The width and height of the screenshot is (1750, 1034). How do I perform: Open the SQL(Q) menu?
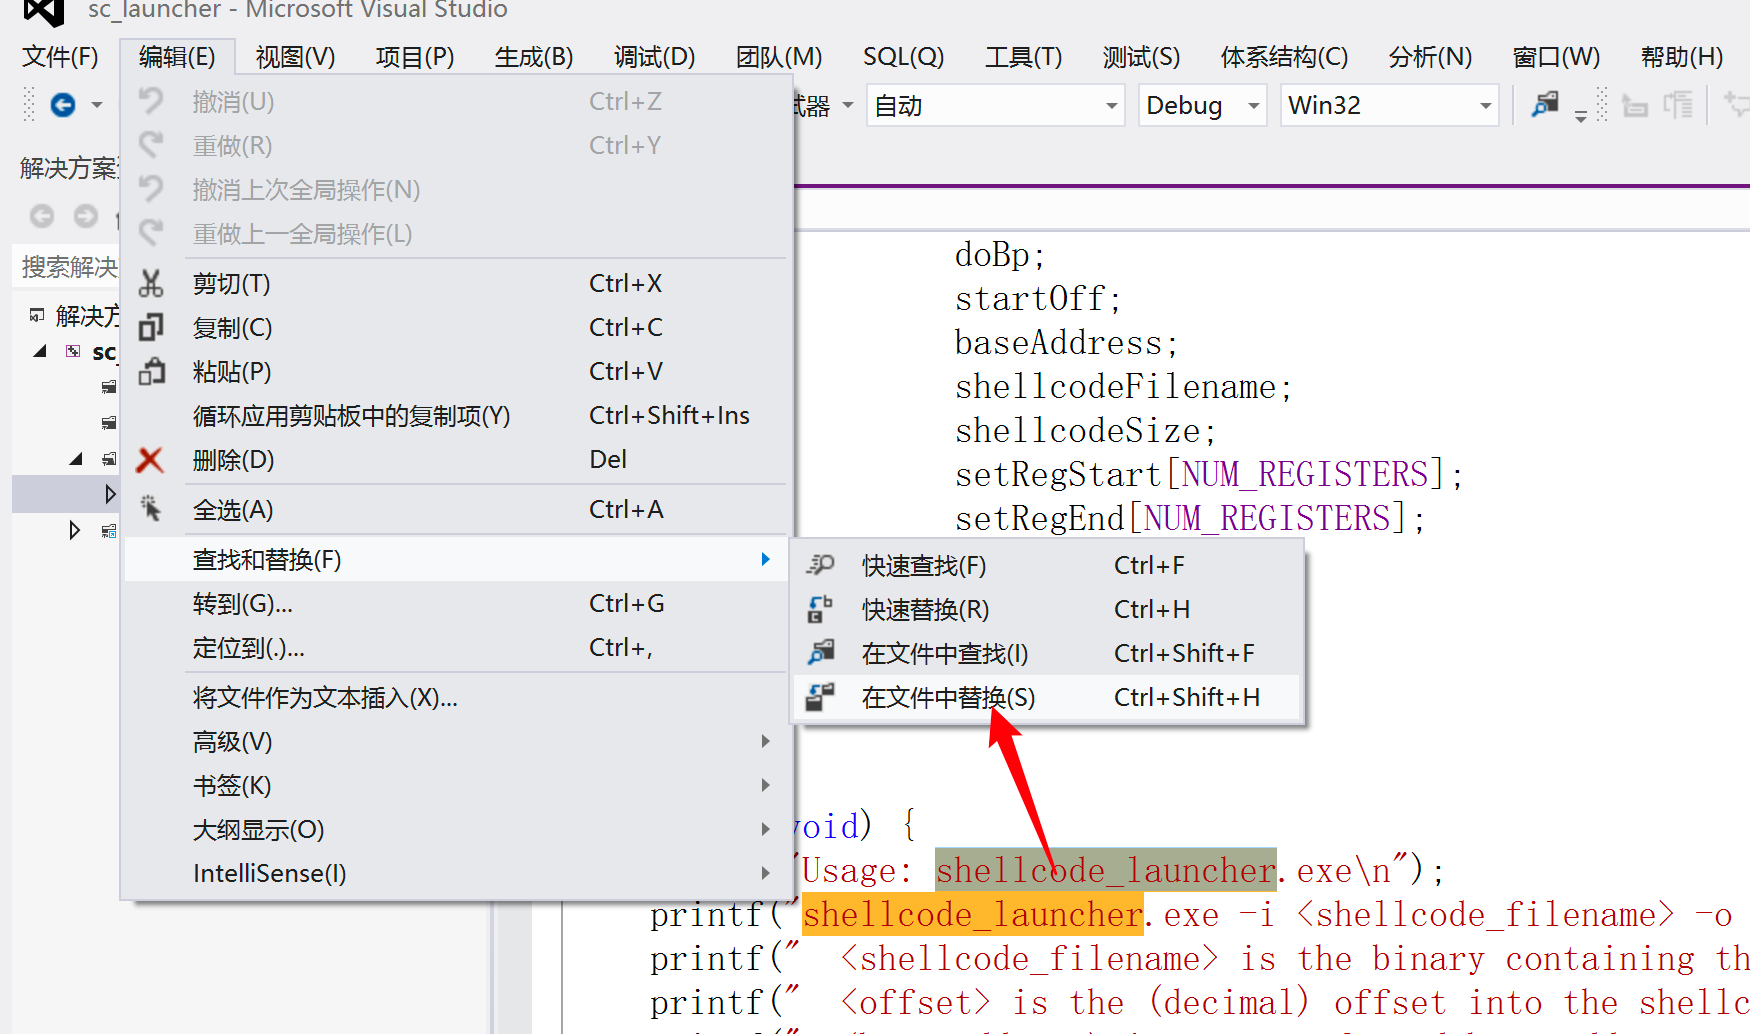tap(903, 57)
